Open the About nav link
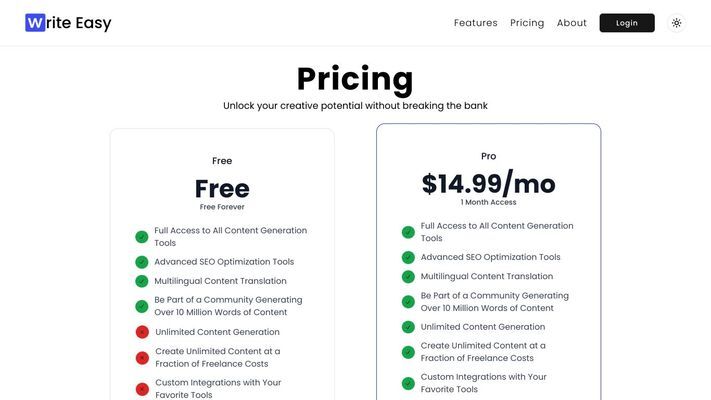Viewport: 711px width, 400px height. point(572,23)
